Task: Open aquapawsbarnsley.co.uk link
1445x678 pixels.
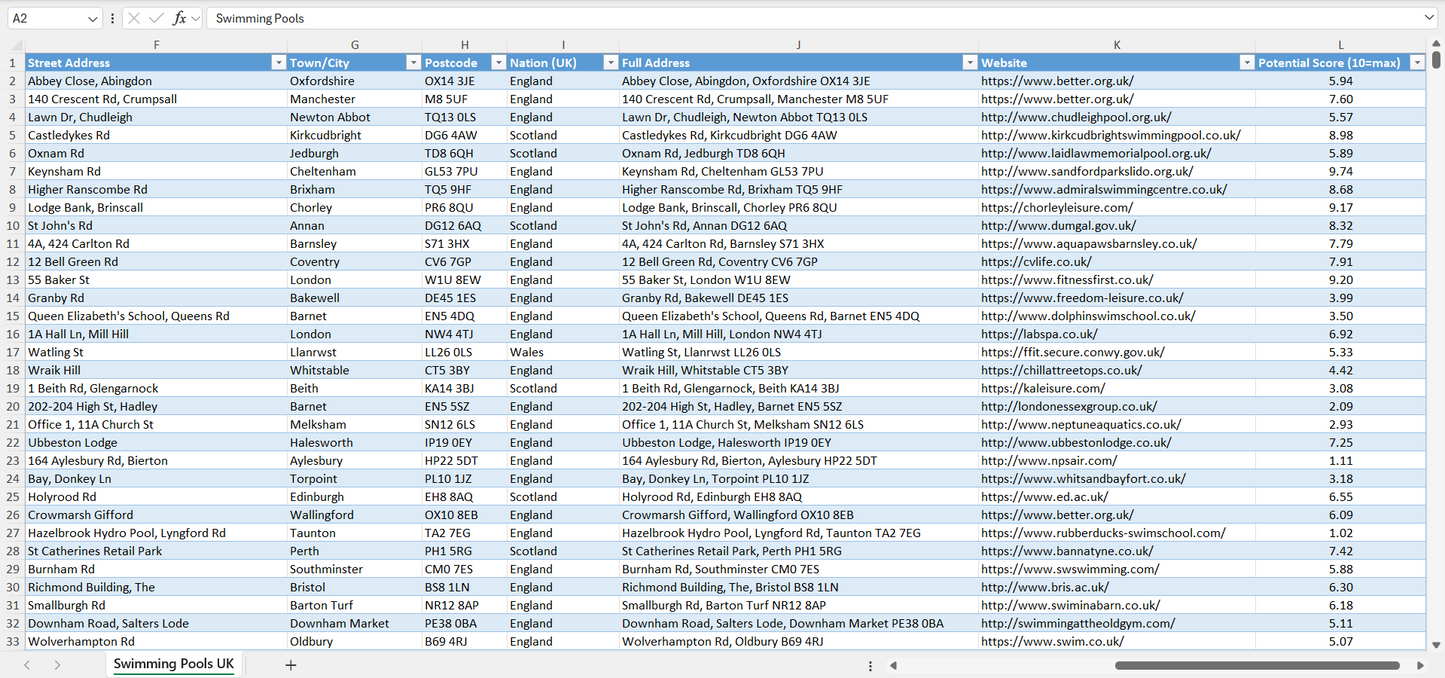Action: pyautogui.click(x=1089, y=244)
